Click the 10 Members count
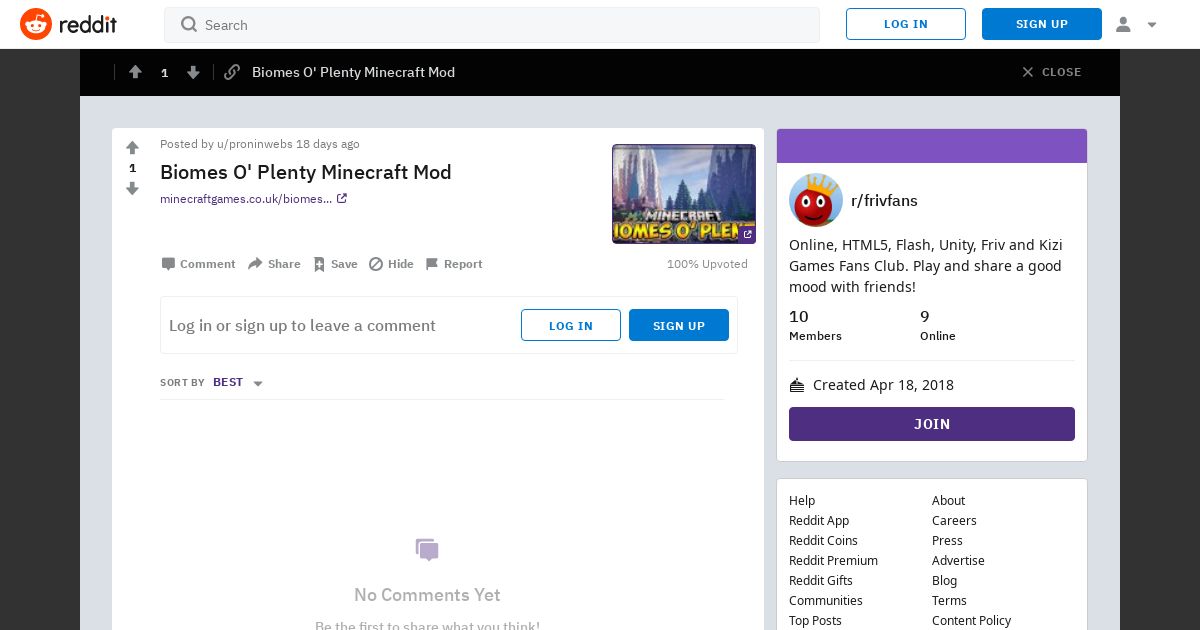 (x=815, y=325)
